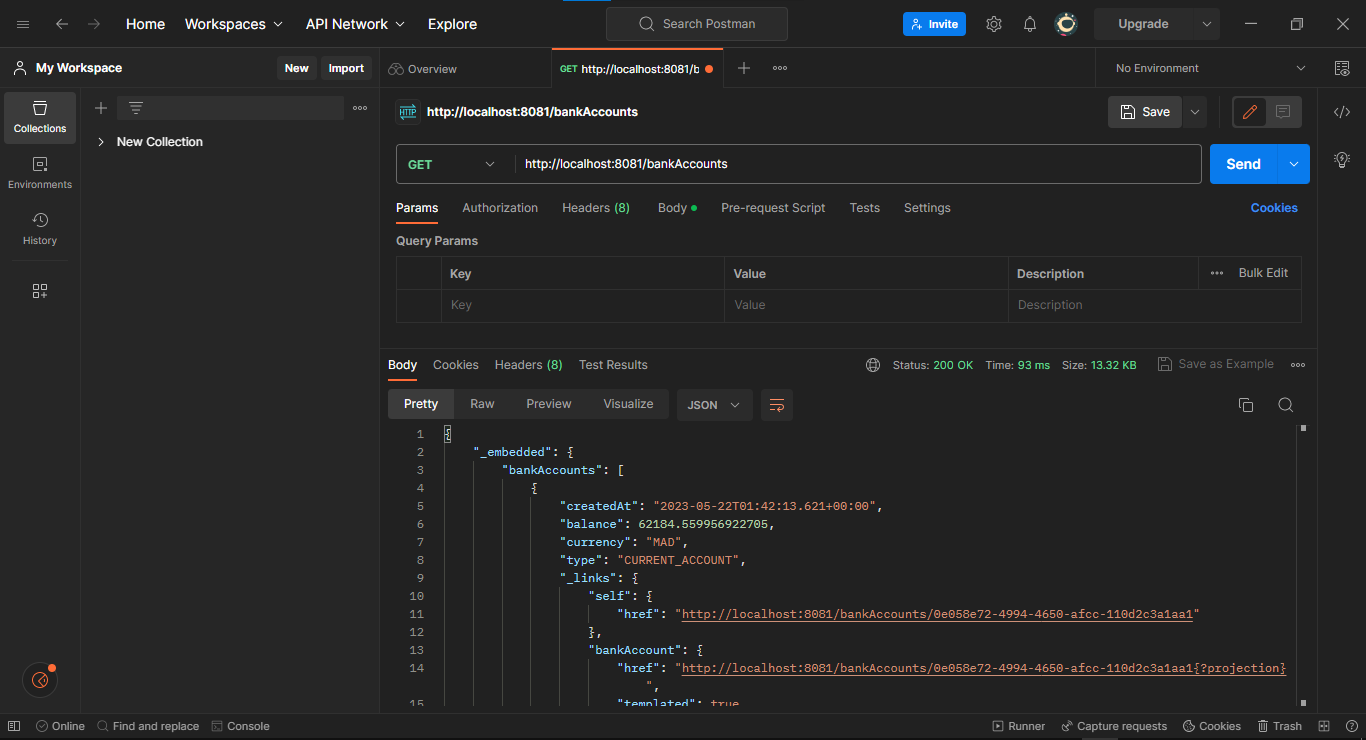Toggle the comments panel beside Save
Image resolution: width=1366 pixels, height=740 pixels.
click(x=1283, y=112)
